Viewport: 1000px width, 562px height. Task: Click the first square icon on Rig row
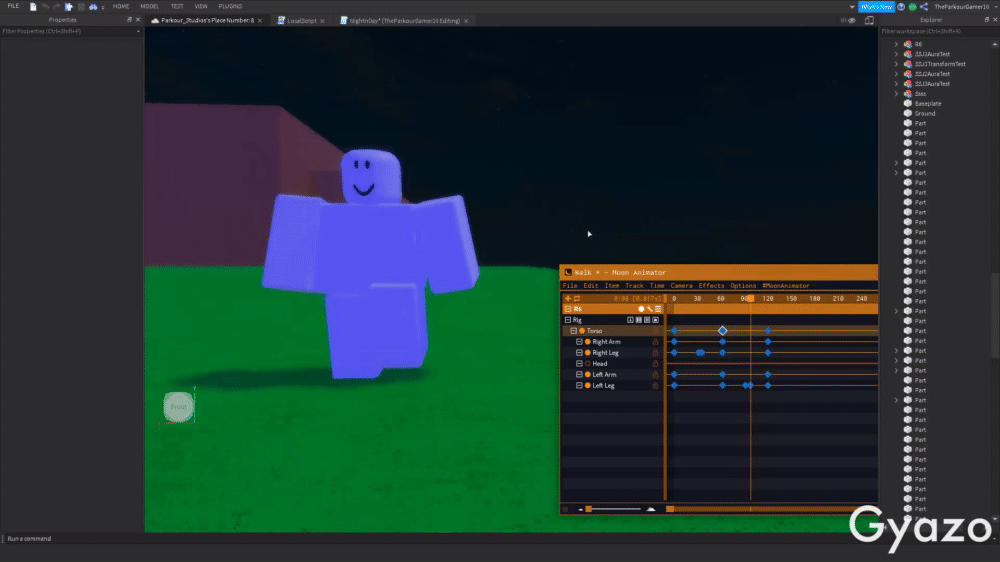click(x=630, y=320)
